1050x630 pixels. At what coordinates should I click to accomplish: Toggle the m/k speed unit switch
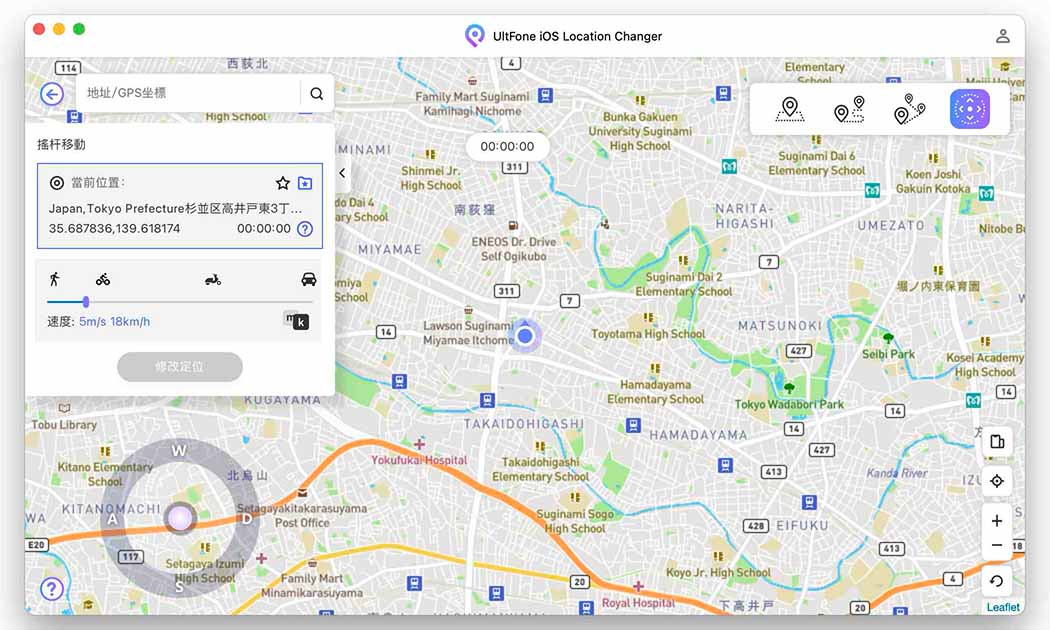click(x=296, y=321)
